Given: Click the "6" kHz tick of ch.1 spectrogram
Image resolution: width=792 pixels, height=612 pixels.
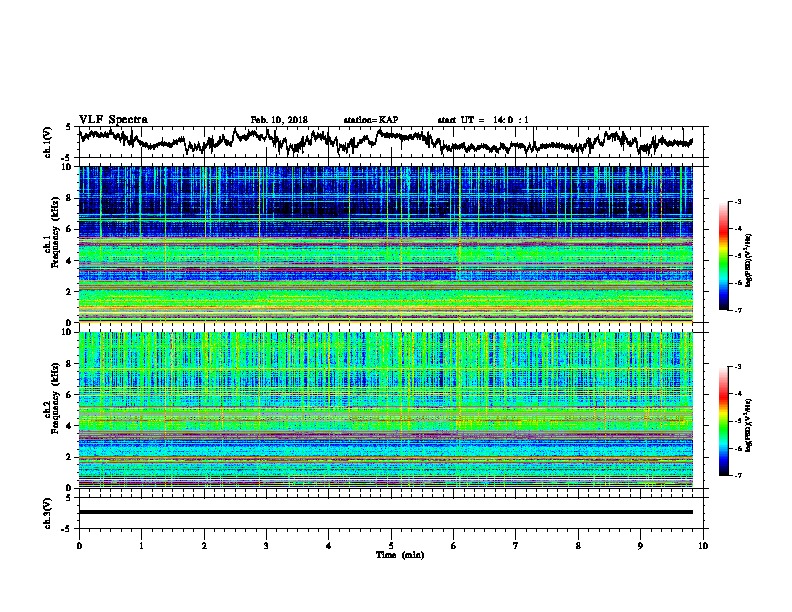Looking at the screenshot, I should pyautogui.click(x=70, y=229).
